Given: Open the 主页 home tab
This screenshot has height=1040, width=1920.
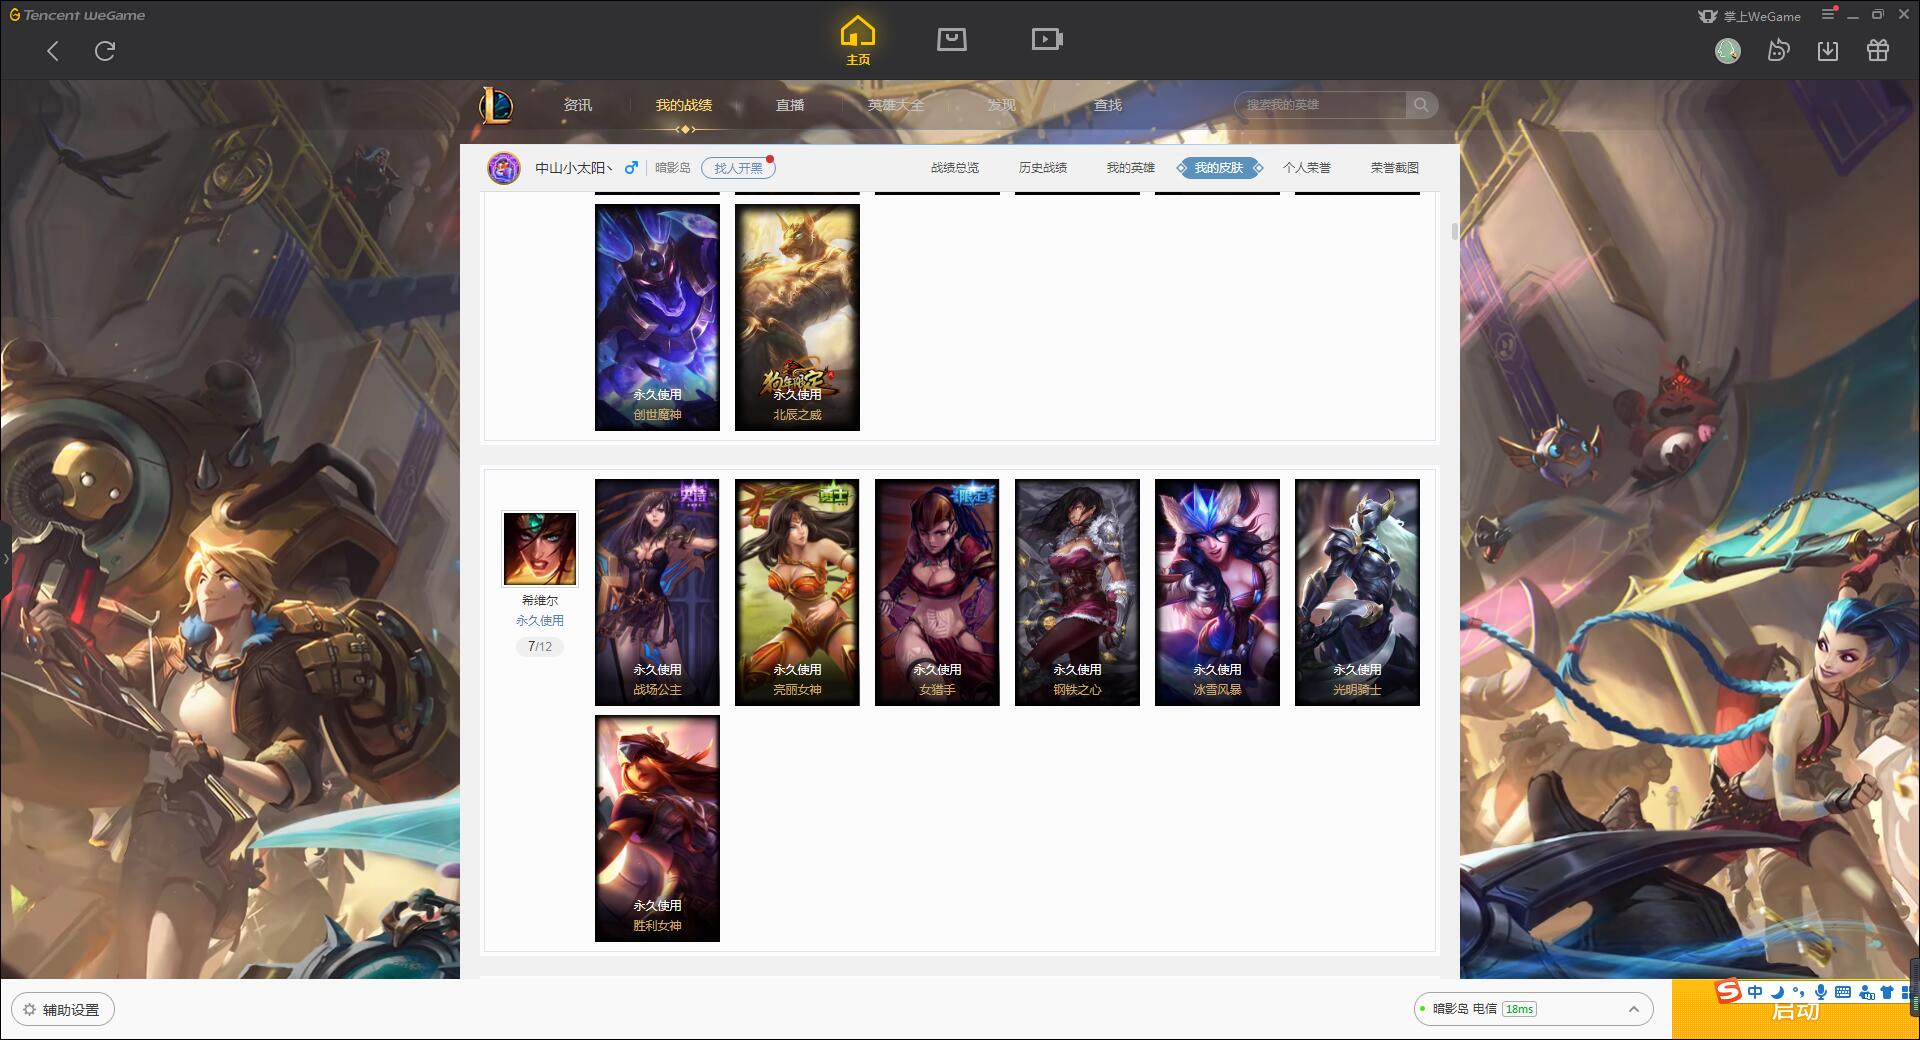Looking at the screenshot, I should click(x=858, y=41).
